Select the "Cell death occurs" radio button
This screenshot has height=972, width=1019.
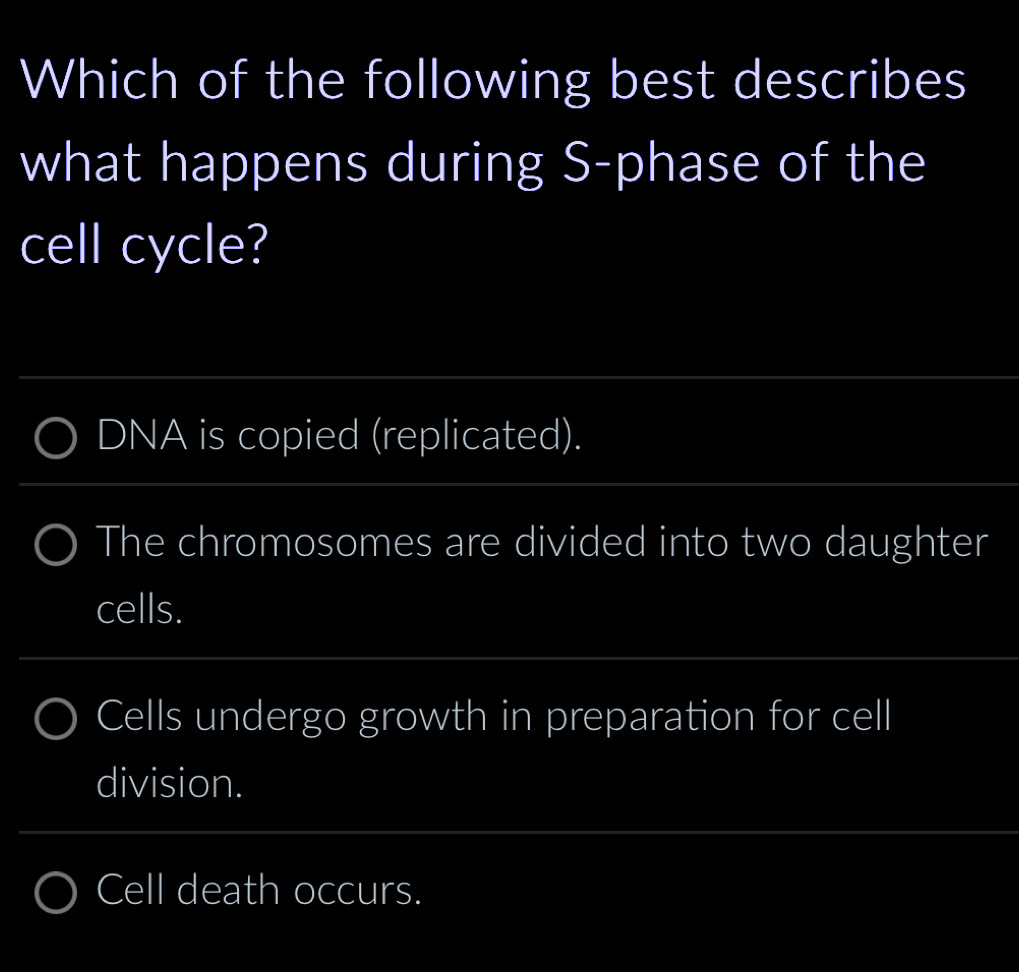pyautogui.click(x=57, y=892)
